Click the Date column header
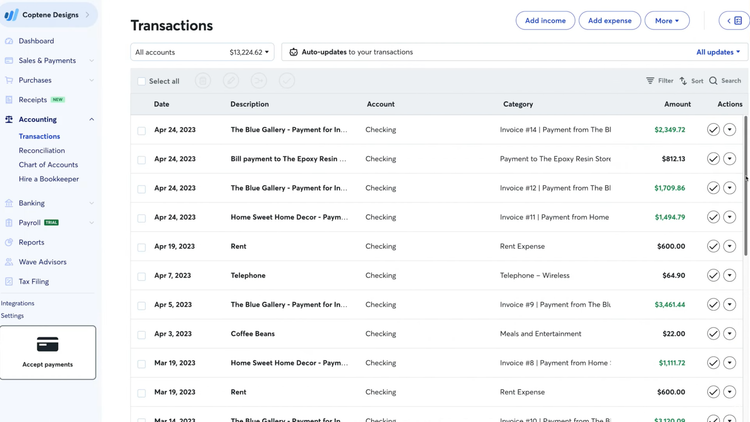 (x=162, y=104)
